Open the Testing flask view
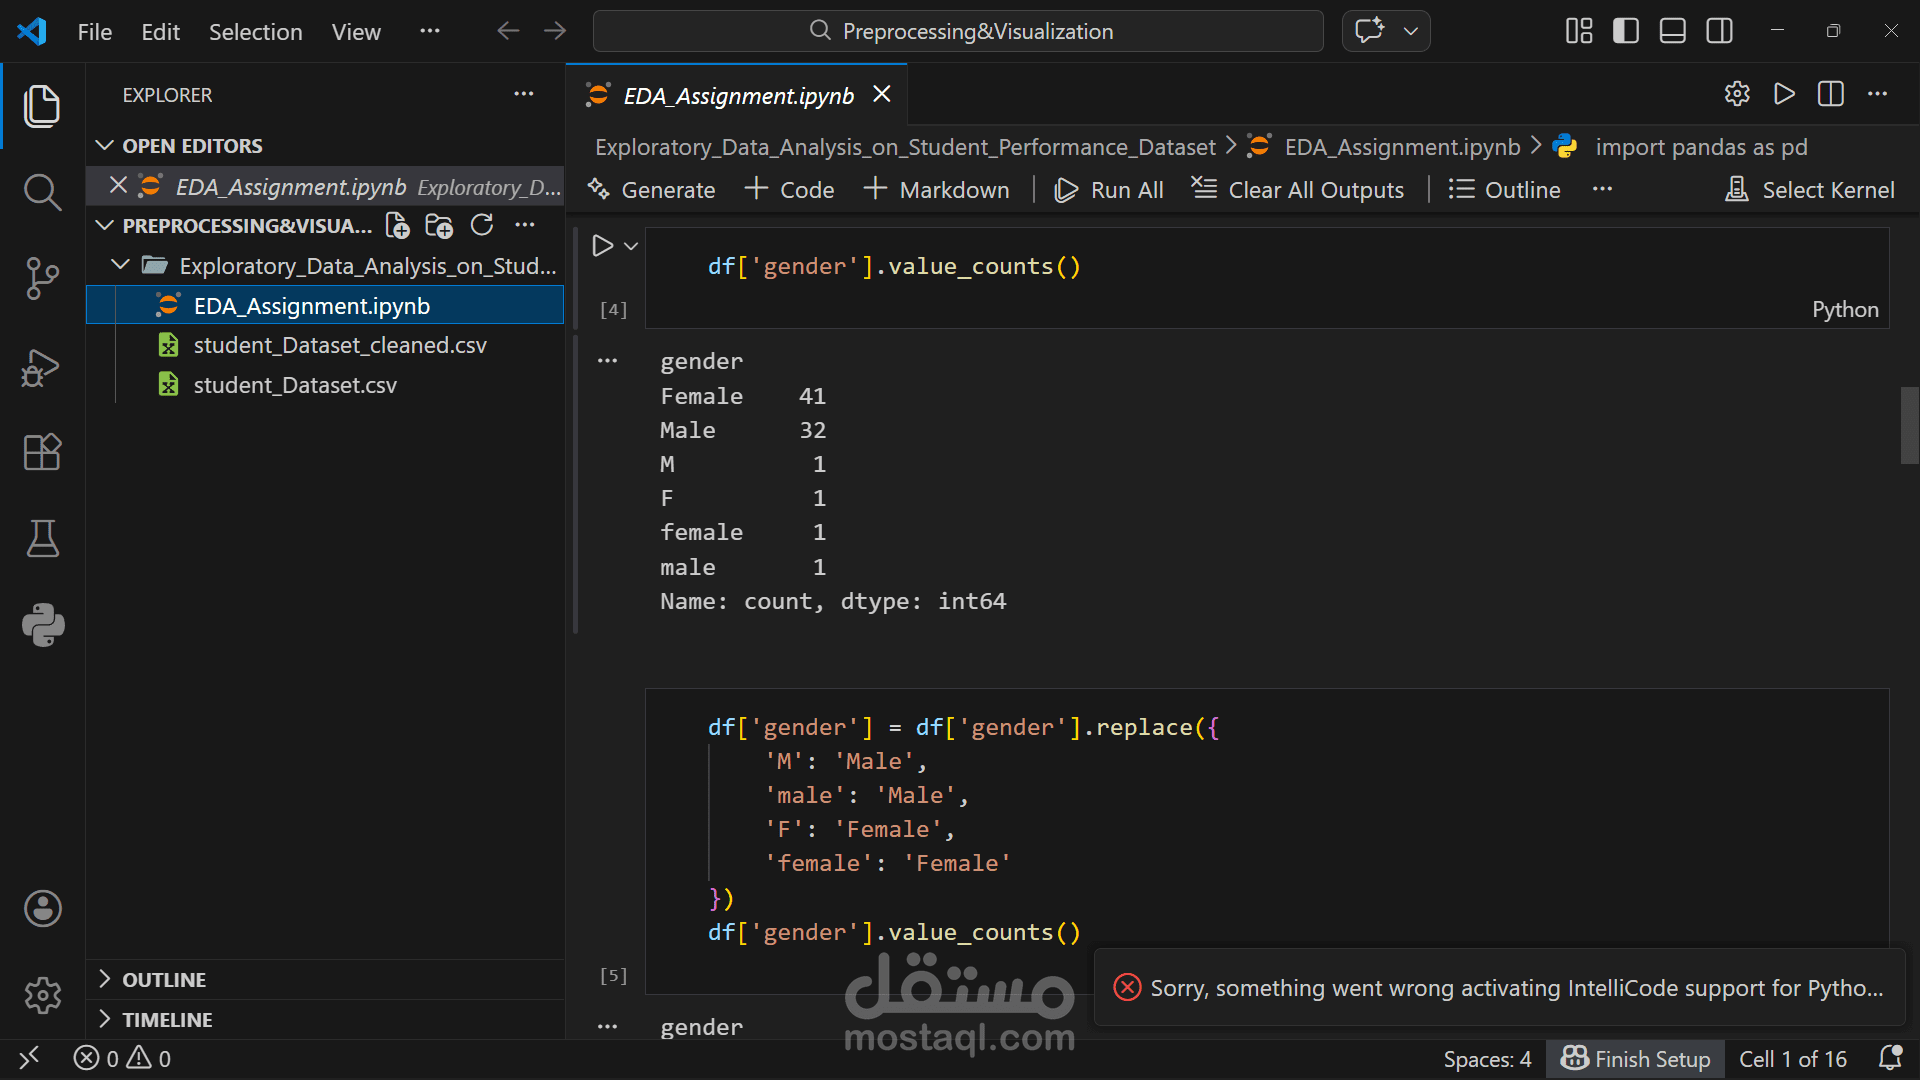Screen dimensions: 1920x1080 click(42, 539)
